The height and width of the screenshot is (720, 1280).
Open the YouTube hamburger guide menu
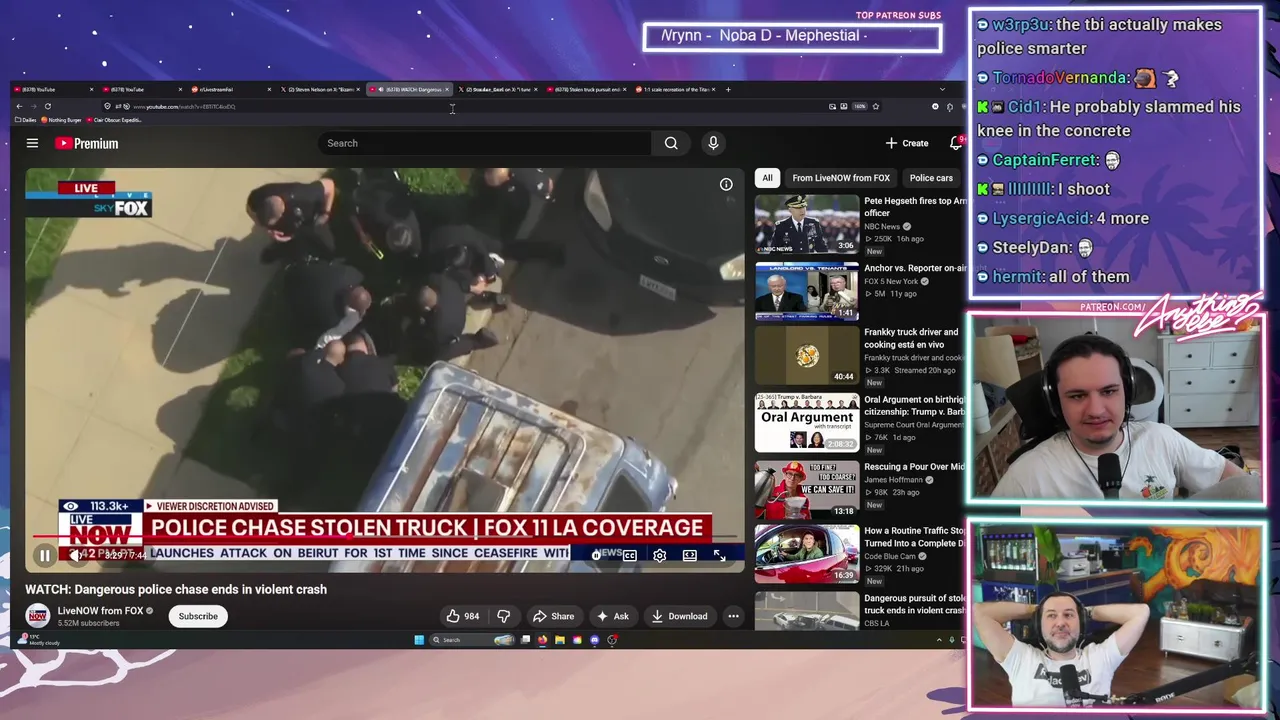[32, 143]
